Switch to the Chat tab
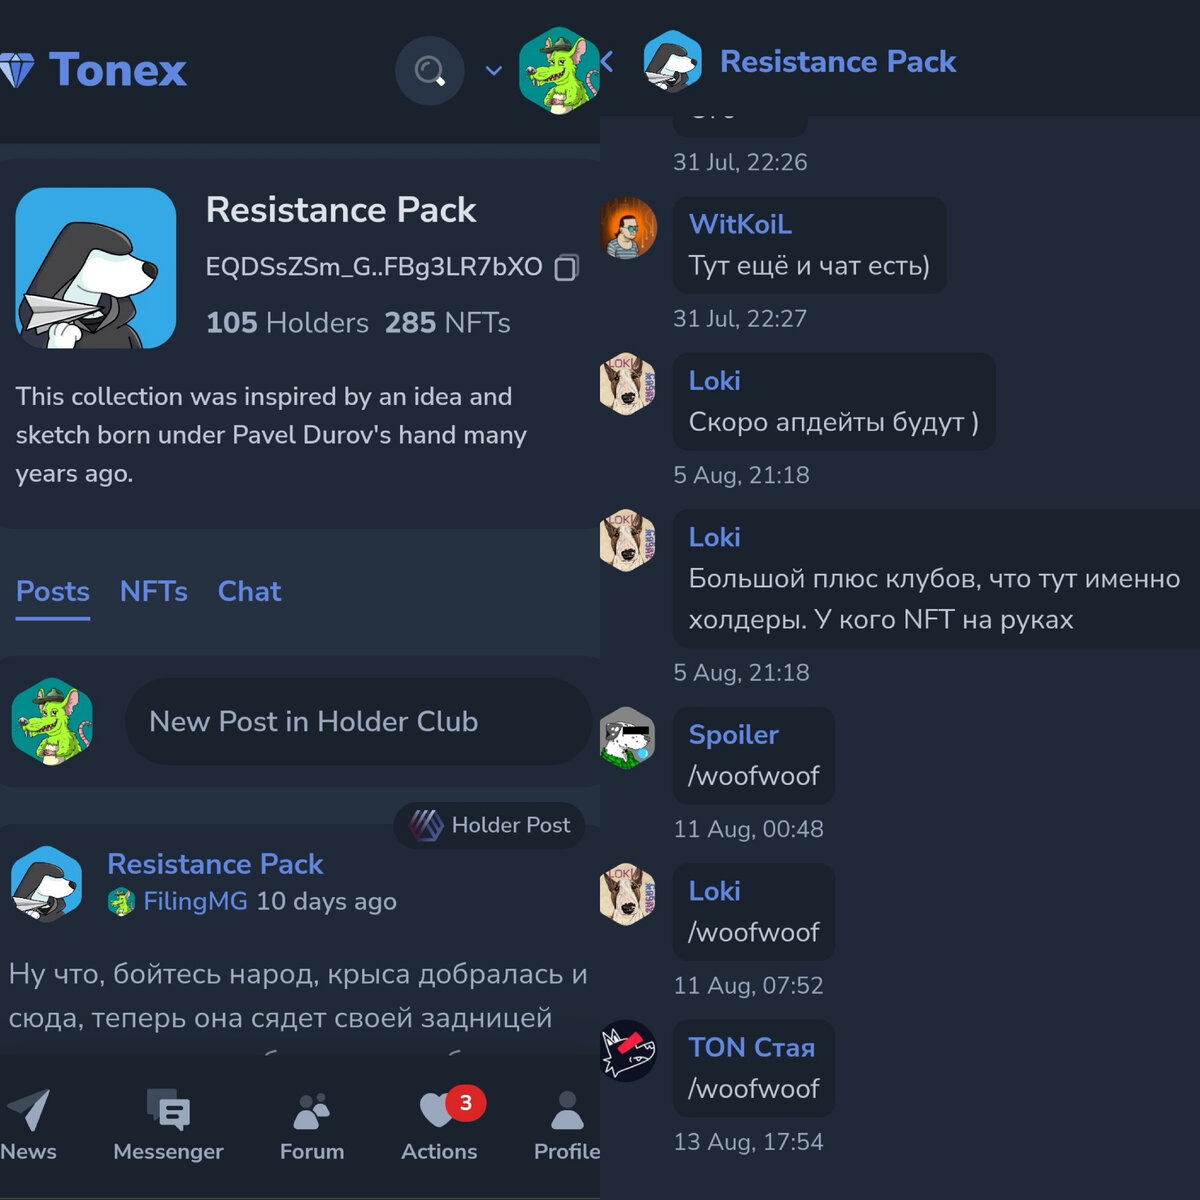 [250, 591]
